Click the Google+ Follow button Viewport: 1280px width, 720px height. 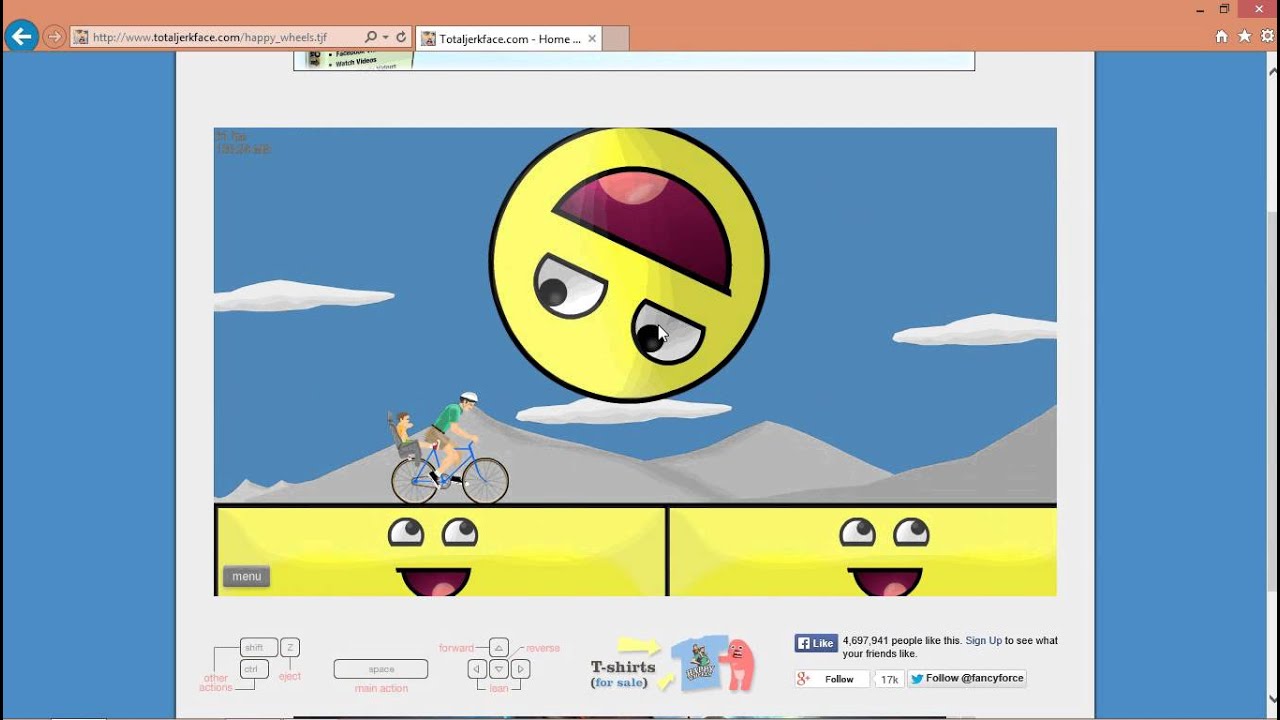tap(832, 679)
